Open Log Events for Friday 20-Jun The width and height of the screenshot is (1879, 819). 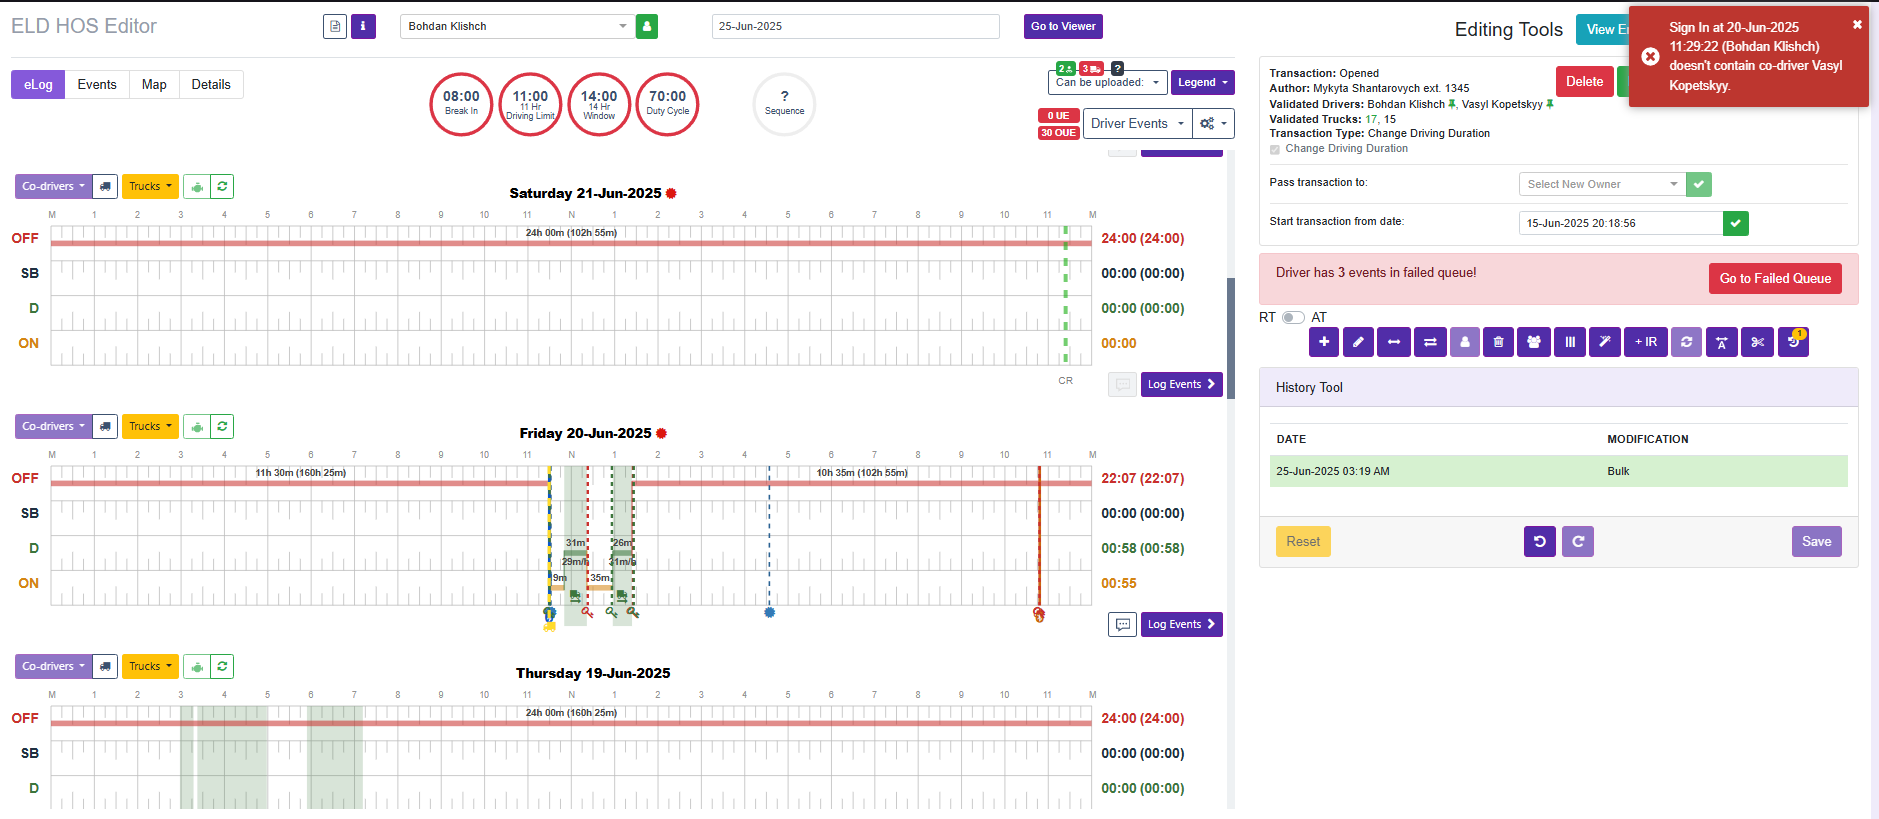(1181, 624)
